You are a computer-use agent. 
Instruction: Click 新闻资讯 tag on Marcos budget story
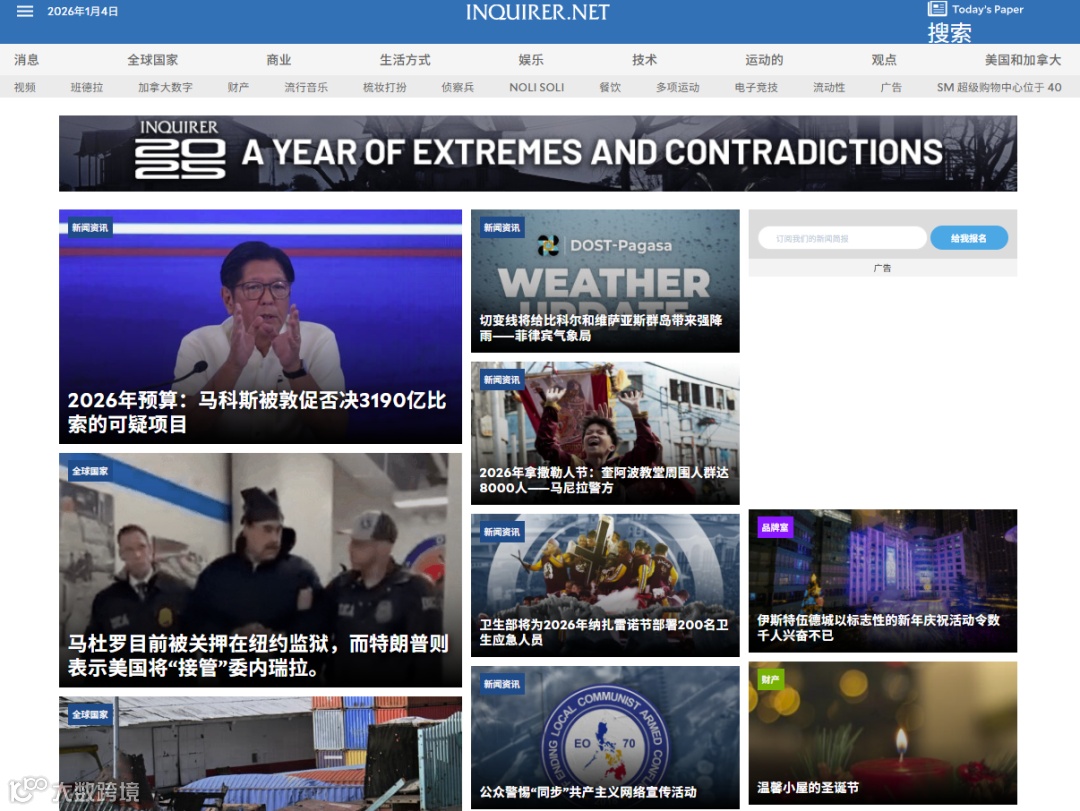(90, 228)
